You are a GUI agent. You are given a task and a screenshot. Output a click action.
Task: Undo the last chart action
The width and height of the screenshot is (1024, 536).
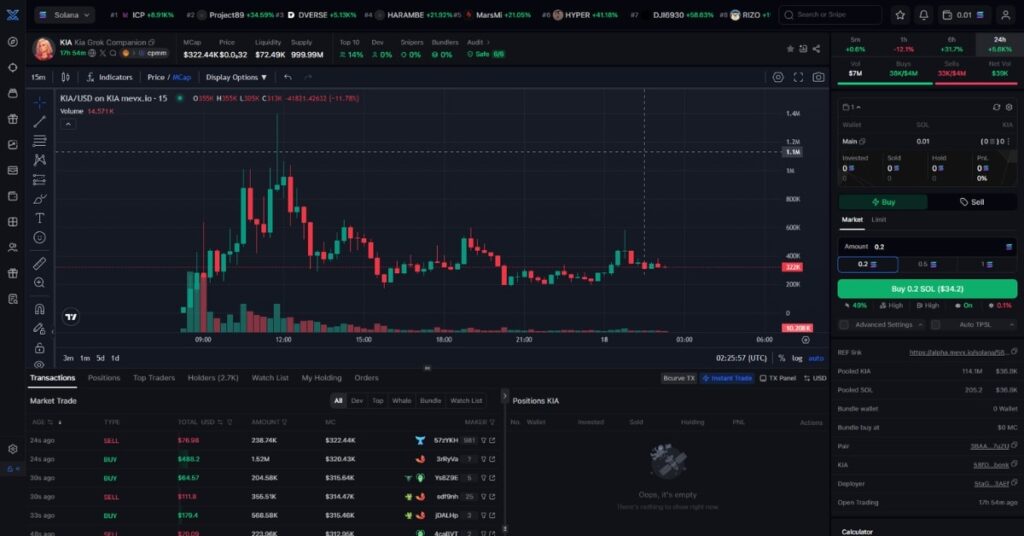point(287,77)
